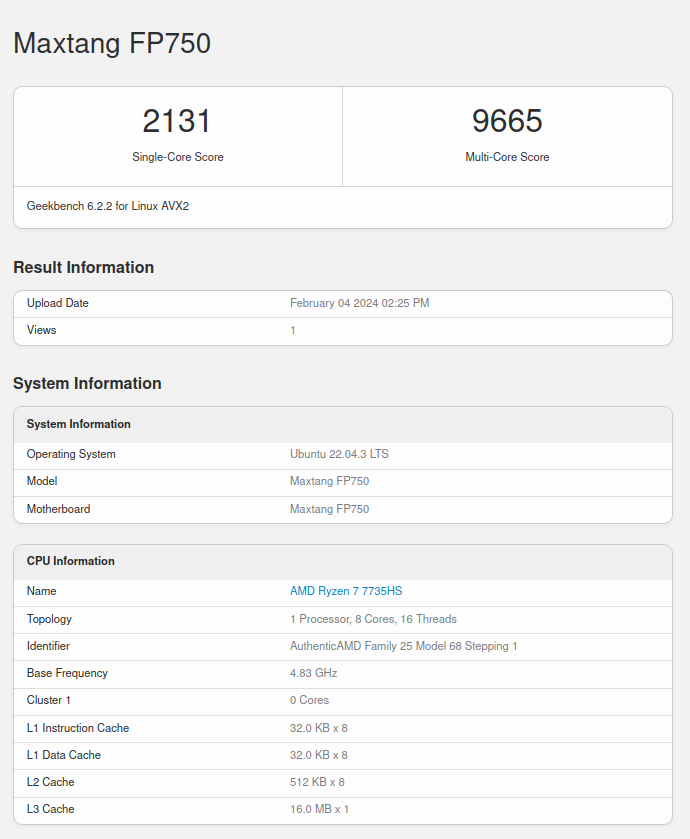Click the L1 Instruction Cache label
Viewport: 690px width, 839px height.
(78, 728)
